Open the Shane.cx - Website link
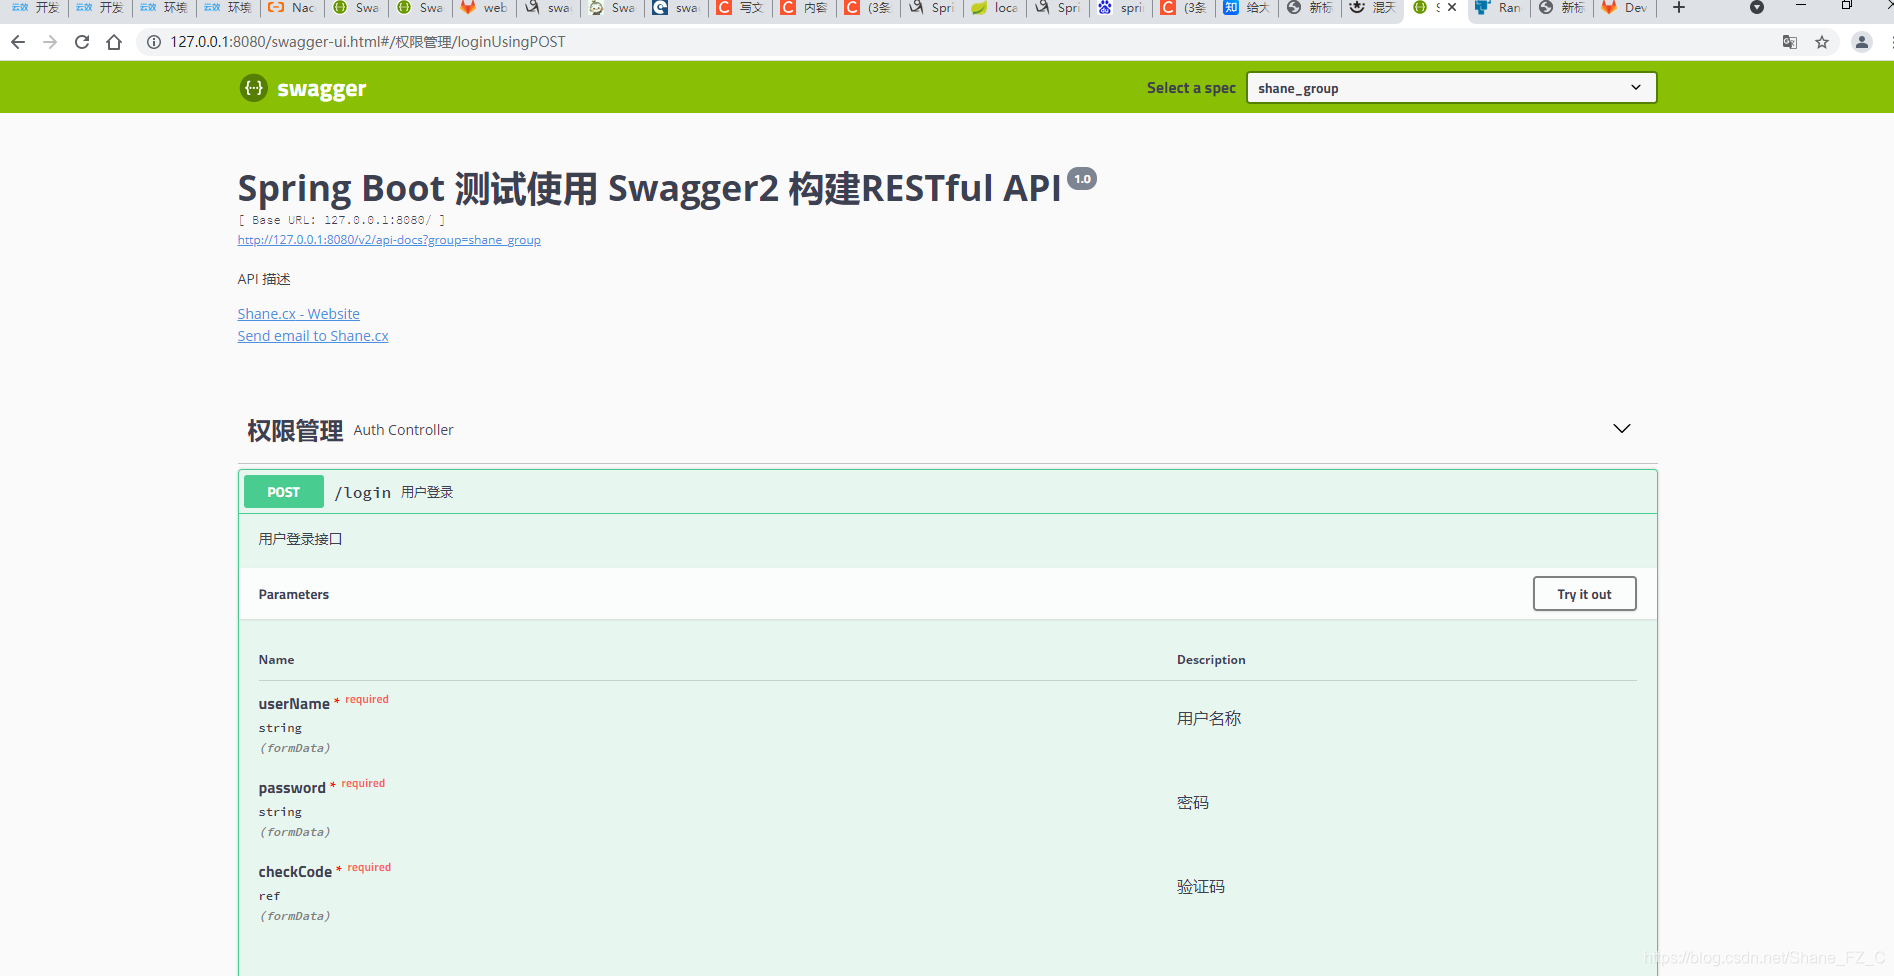Image resolution: width=1894 pixels, height=976 pixels. [x=298, y=314]
